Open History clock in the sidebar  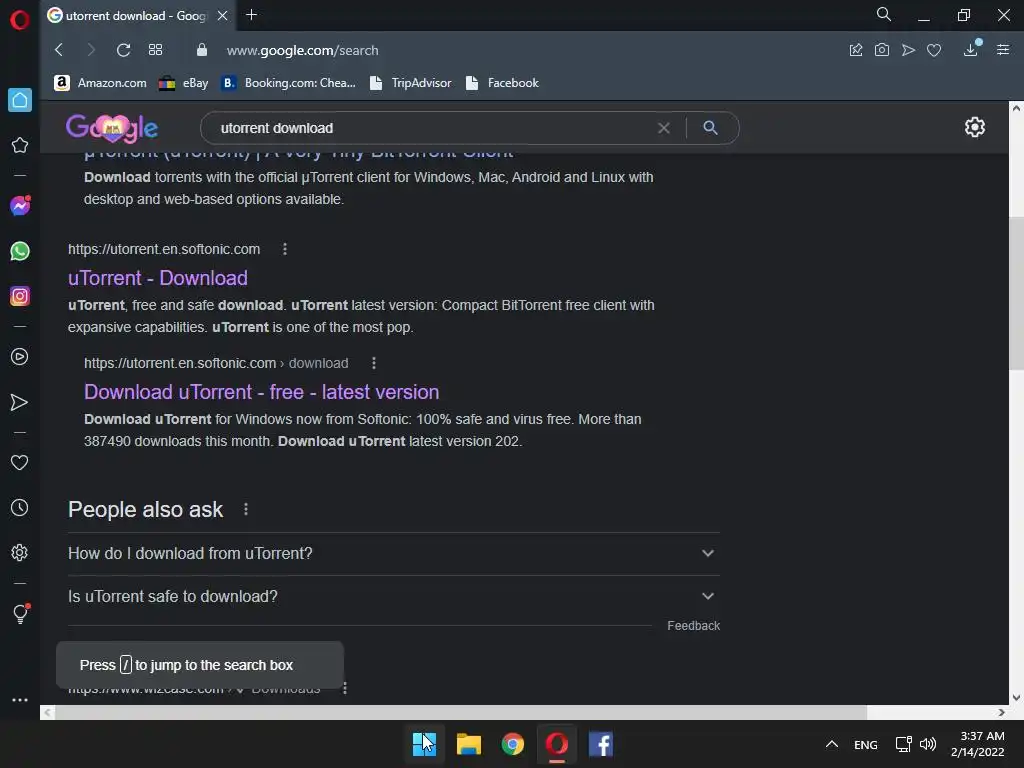(20, 507)
